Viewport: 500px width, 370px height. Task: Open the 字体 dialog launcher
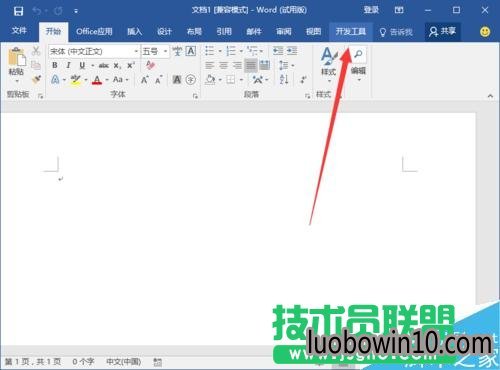[195, 96]
